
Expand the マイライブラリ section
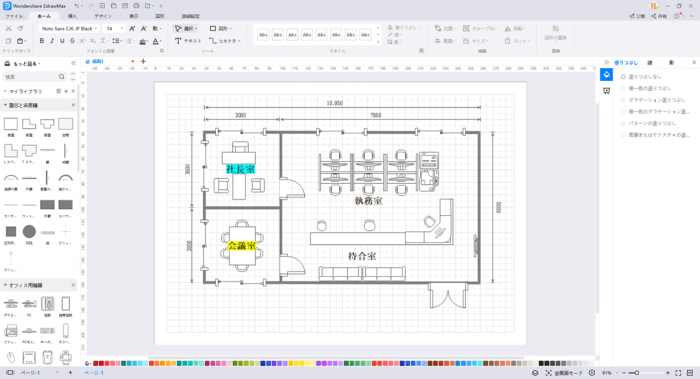click(5, 91)
